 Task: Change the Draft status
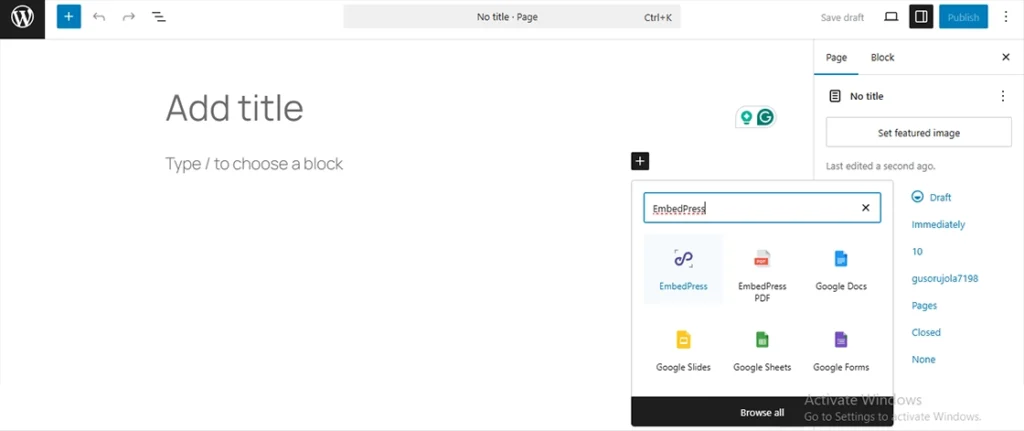[931, 197]
